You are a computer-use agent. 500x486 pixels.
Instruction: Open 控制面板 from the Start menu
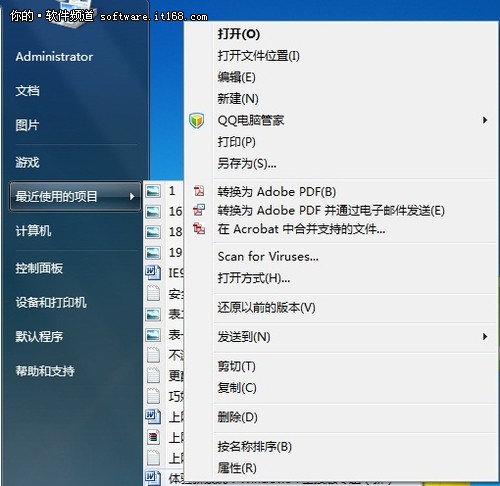pyautogui.click(x=39, y=268)
